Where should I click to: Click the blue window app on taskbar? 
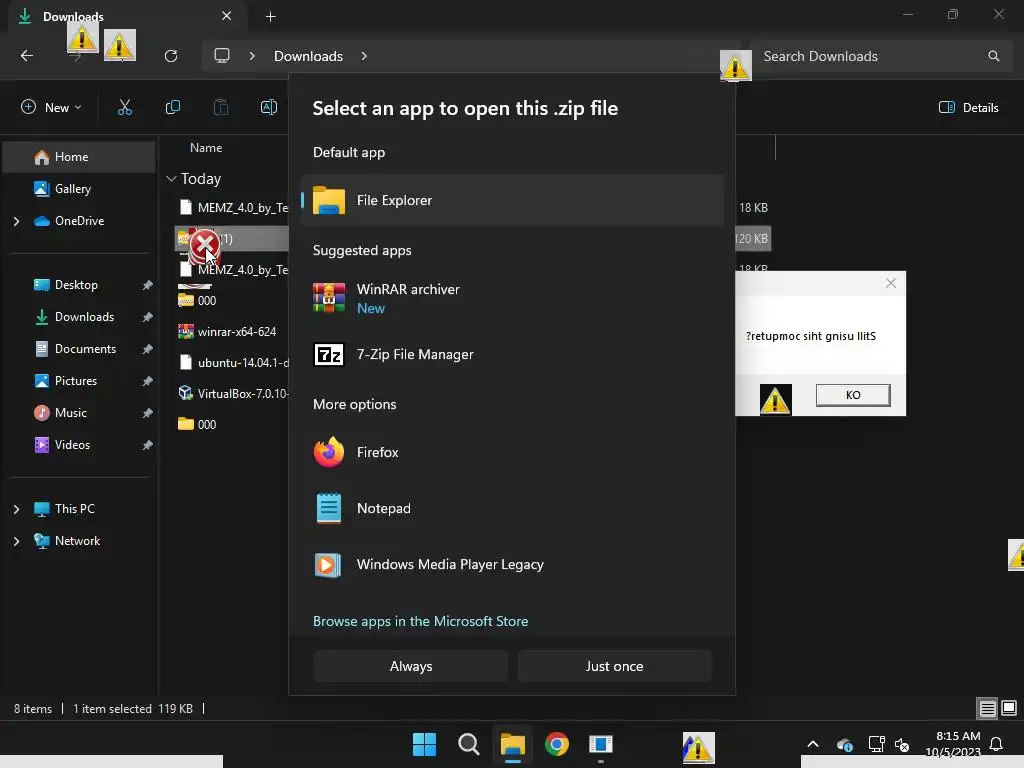click(x=601, y=744)
